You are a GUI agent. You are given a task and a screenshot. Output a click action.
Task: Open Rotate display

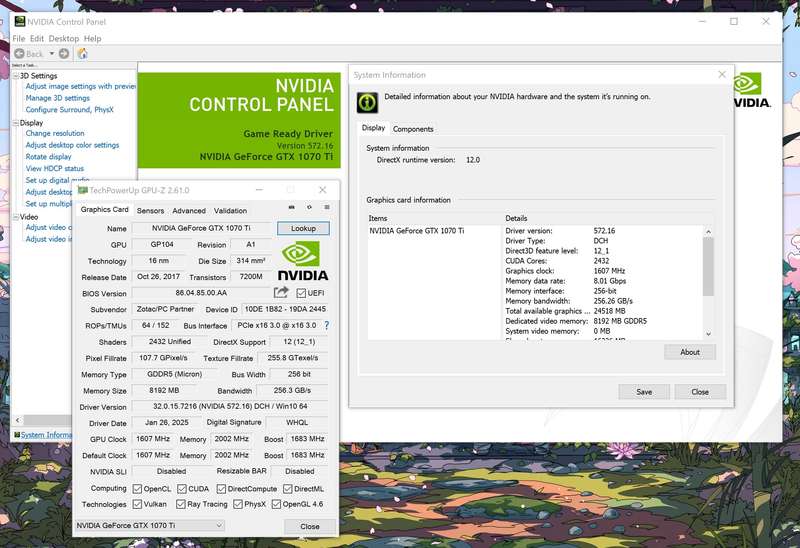tap(48, 157)
